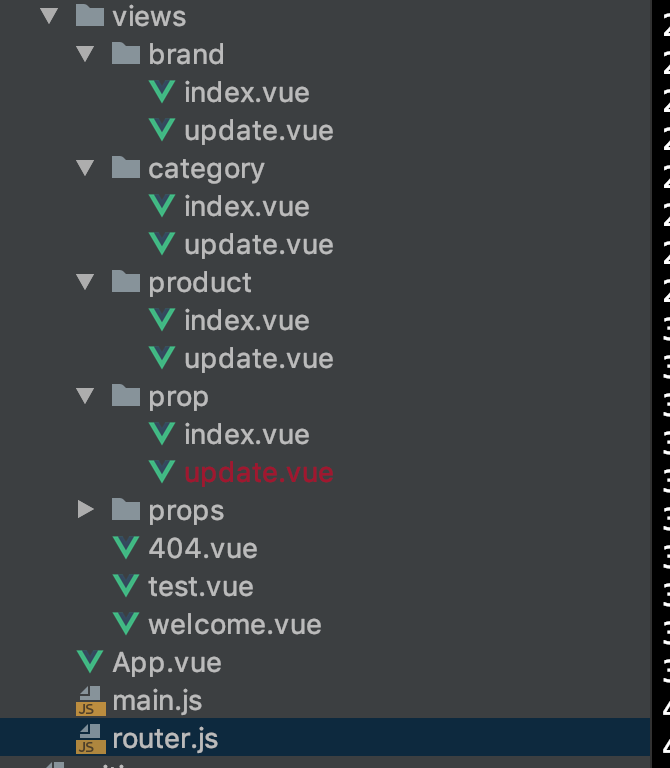Expand the props folder arrow

85,510
